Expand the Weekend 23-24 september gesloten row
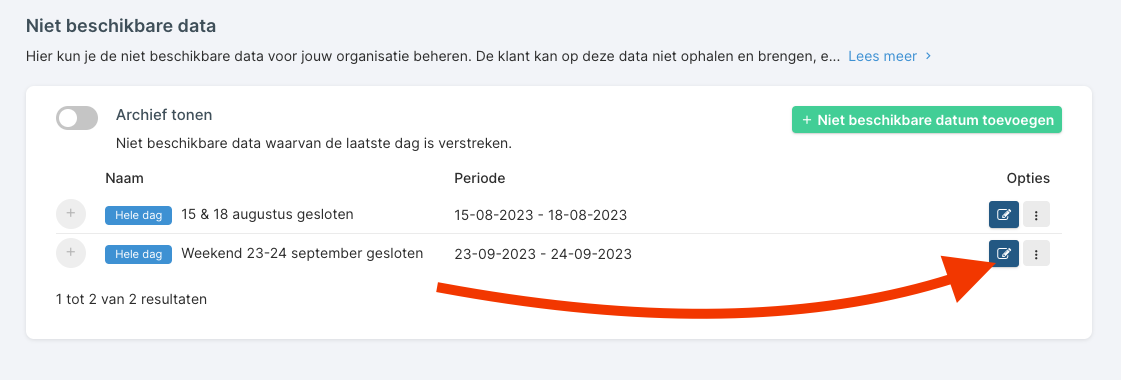1121x380 pixels. click(71, 253)
